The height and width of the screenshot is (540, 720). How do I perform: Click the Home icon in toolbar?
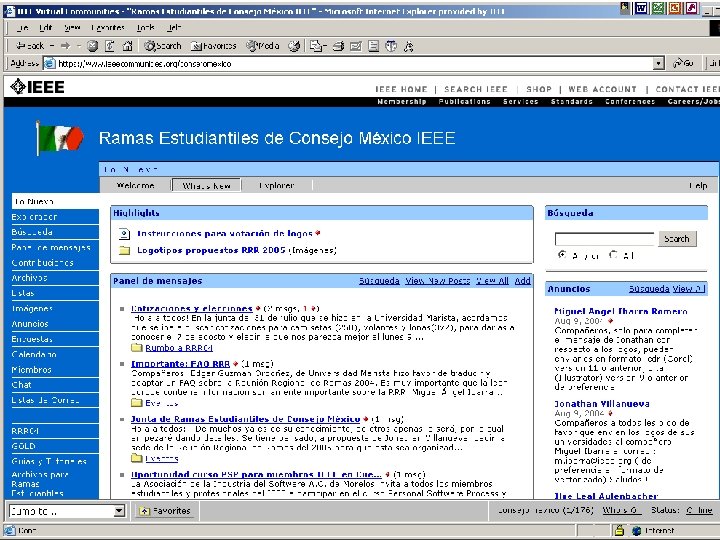[127, 46]
